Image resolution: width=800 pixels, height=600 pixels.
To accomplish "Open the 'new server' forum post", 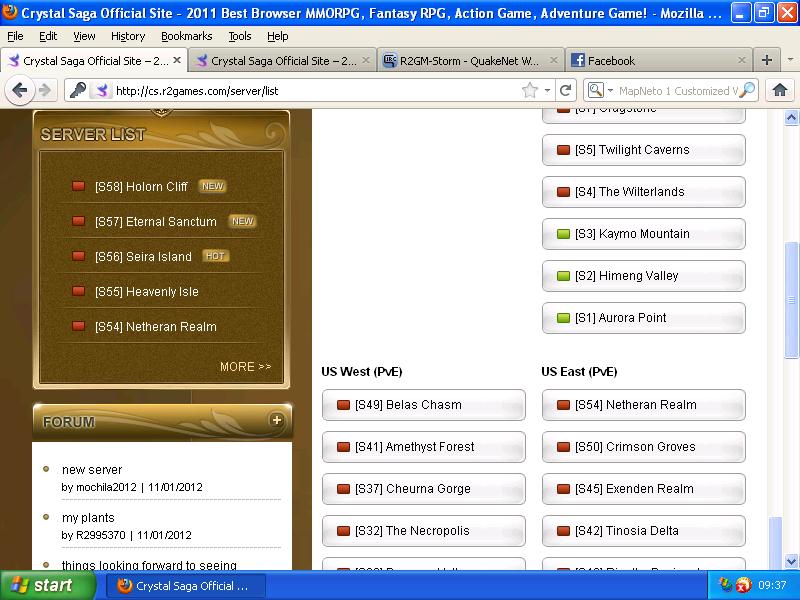I will [92, 470].
